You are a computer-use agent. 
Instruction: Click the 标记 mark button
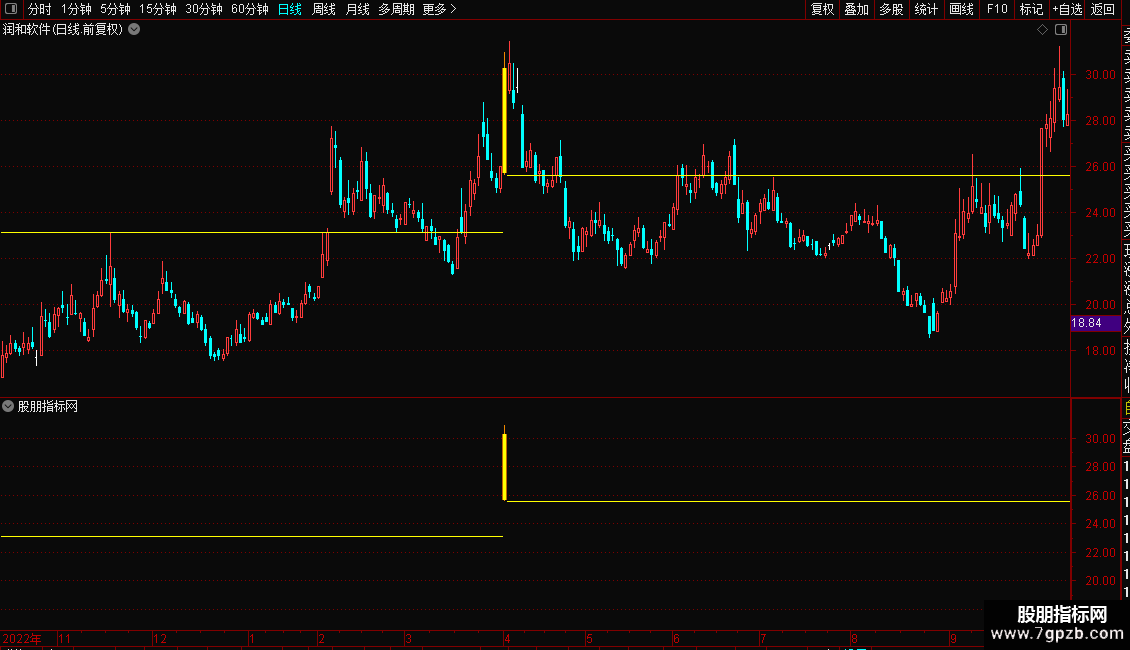(x=1031, y=9)
